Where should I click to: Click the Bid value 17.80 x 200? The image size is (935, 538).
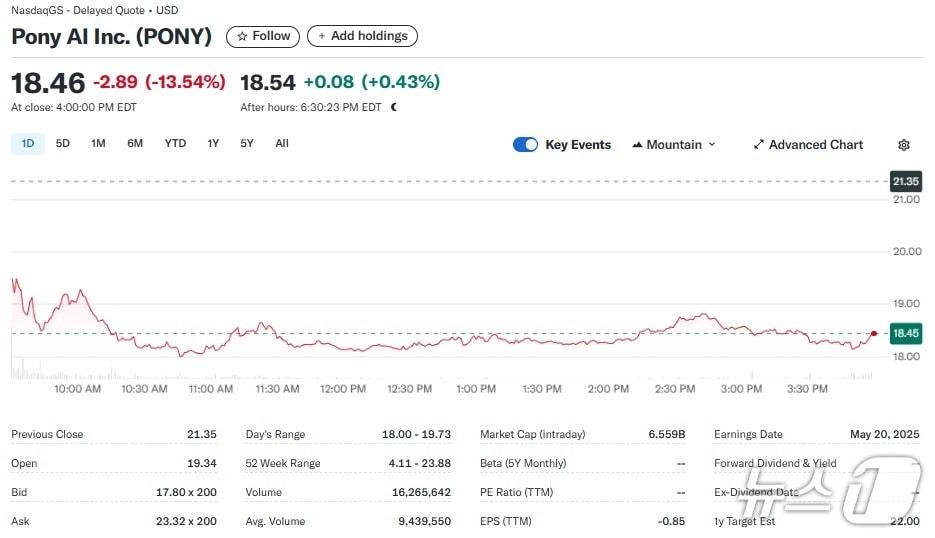coord(186,493)
